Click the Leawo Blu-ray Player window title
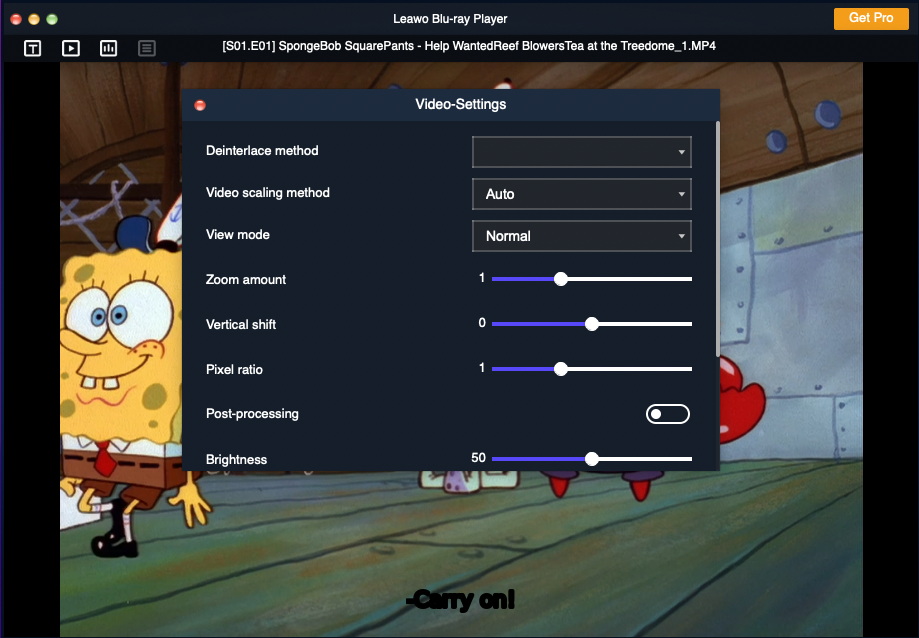This screenshot has height=638, width=919. [x=450, y=19]
